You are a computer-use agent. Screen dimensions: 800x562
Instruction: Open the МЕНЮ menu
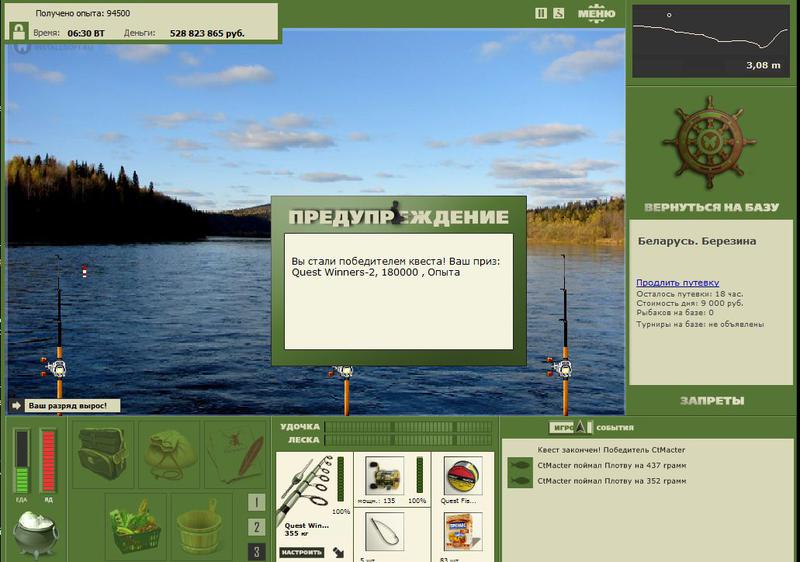(x=596, y=14)
